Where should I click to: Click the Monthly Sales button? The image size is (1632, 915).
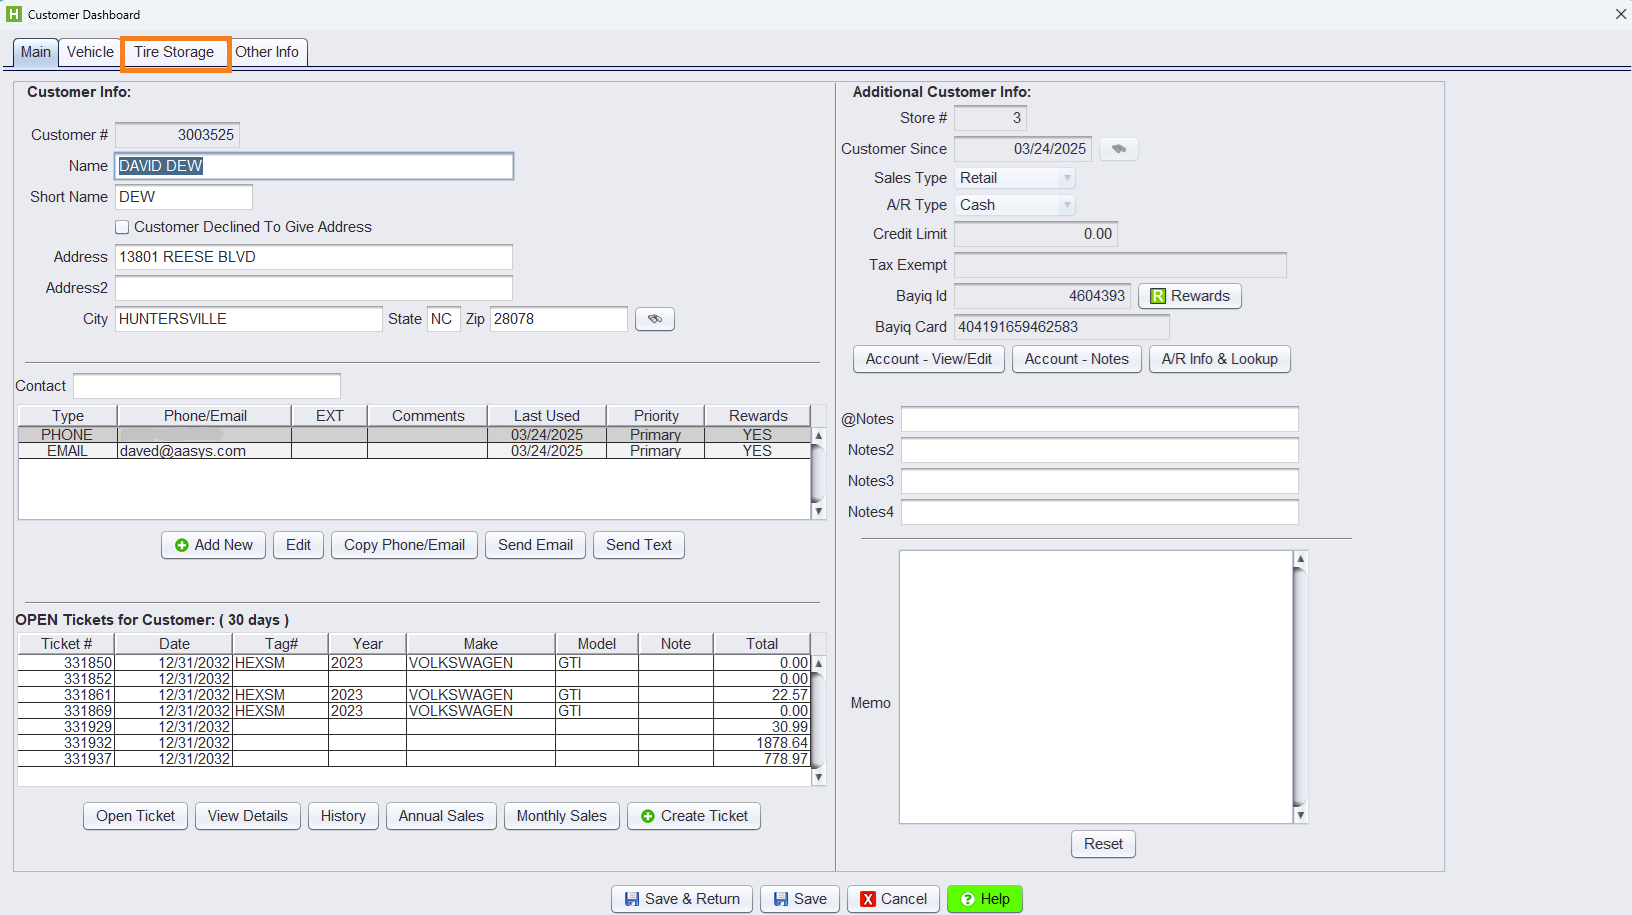[561, 816]
